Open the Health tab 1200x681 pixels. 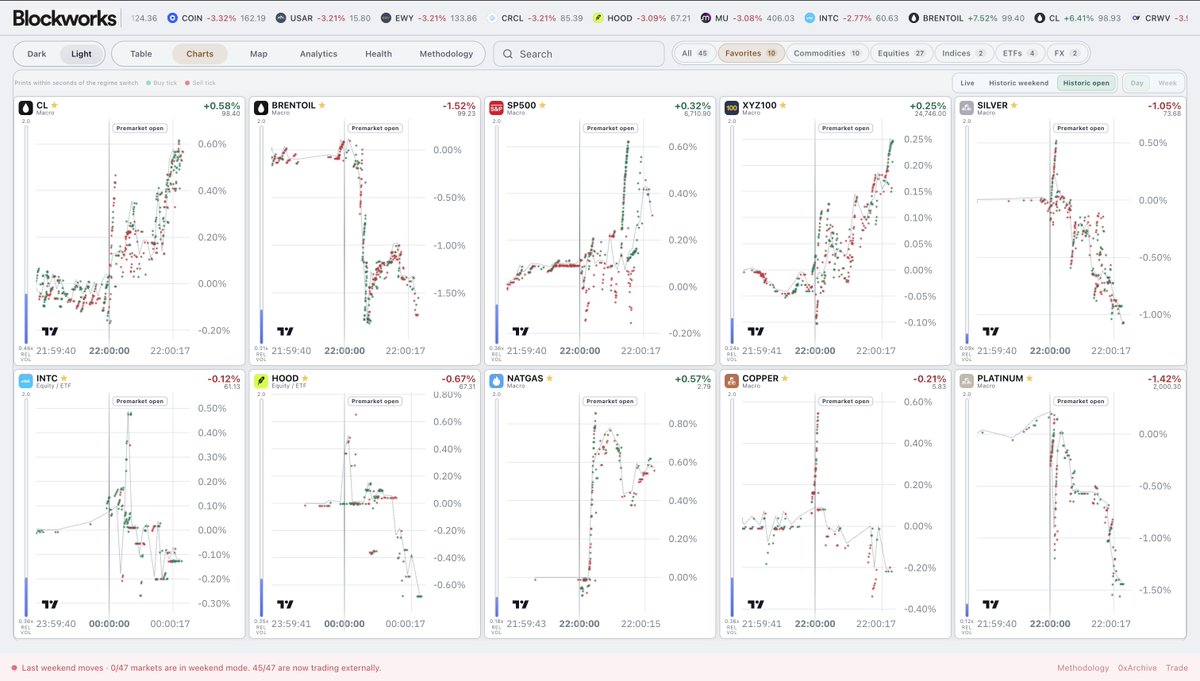379,54
